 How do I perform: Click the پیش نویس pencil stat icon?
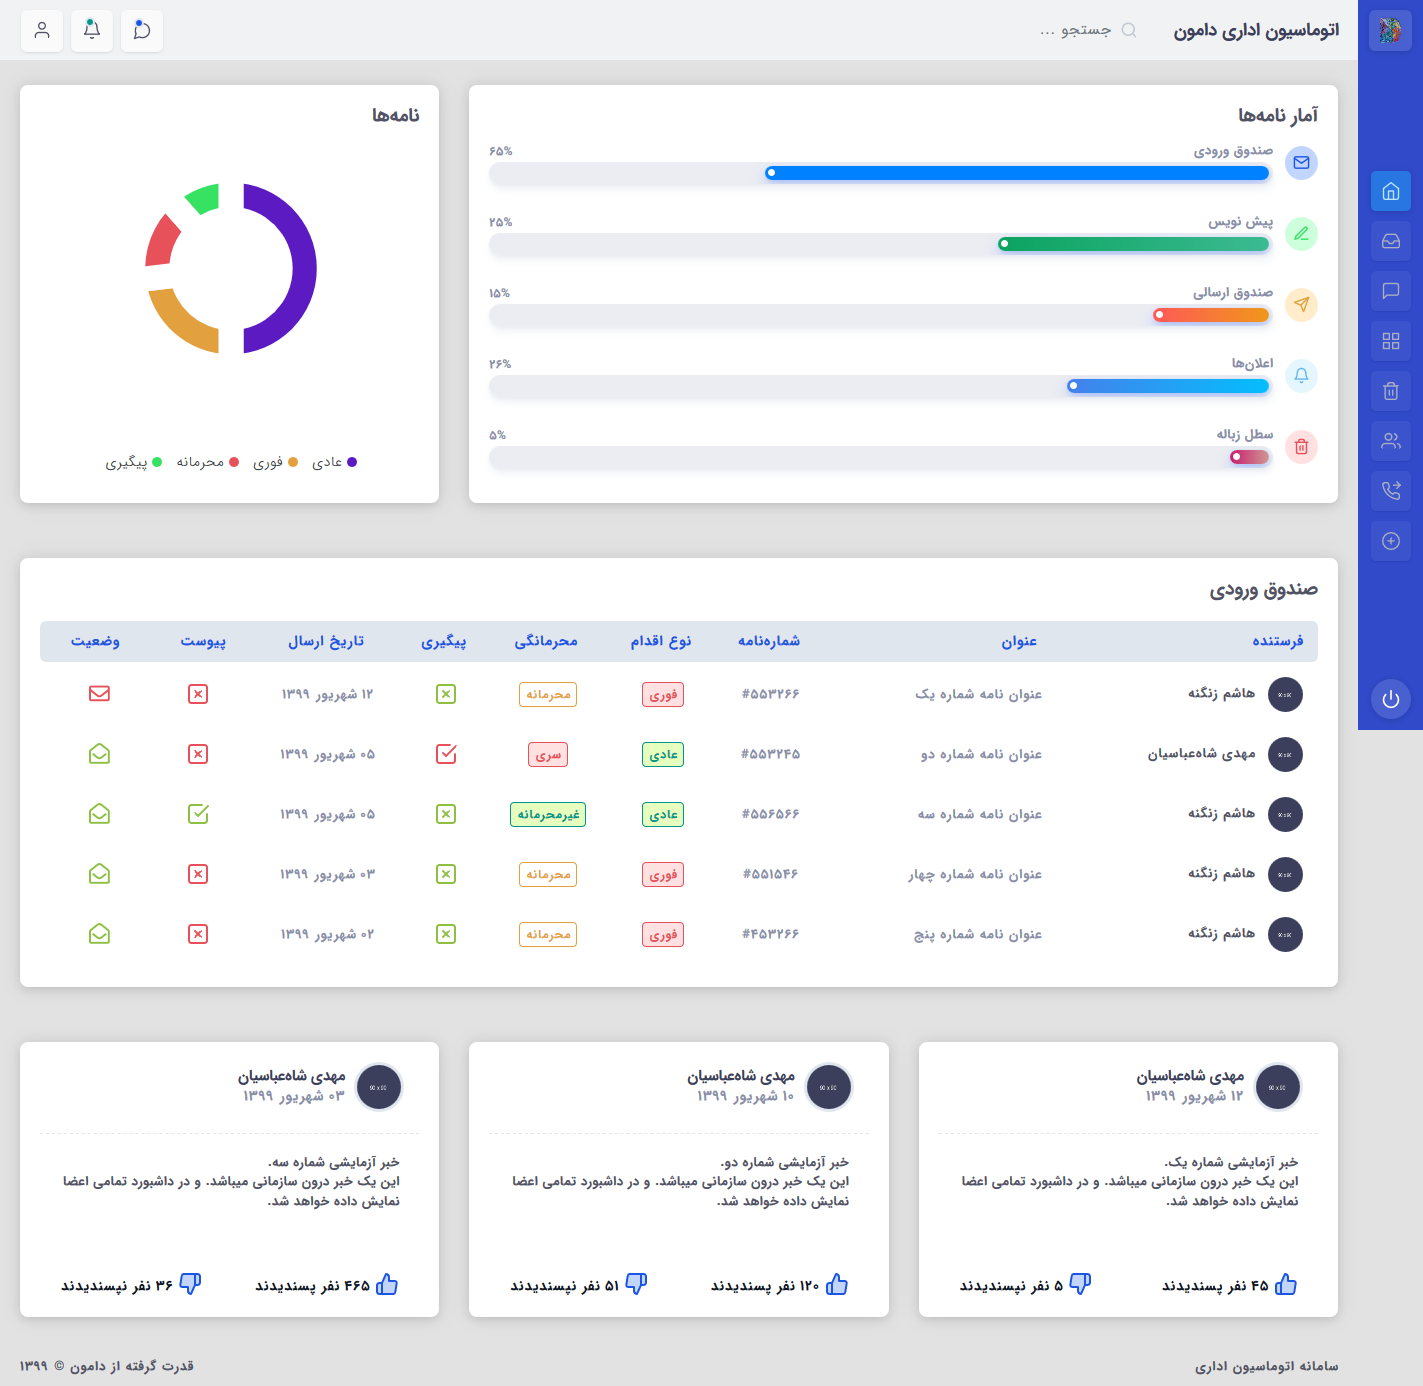pos(1301,234)
